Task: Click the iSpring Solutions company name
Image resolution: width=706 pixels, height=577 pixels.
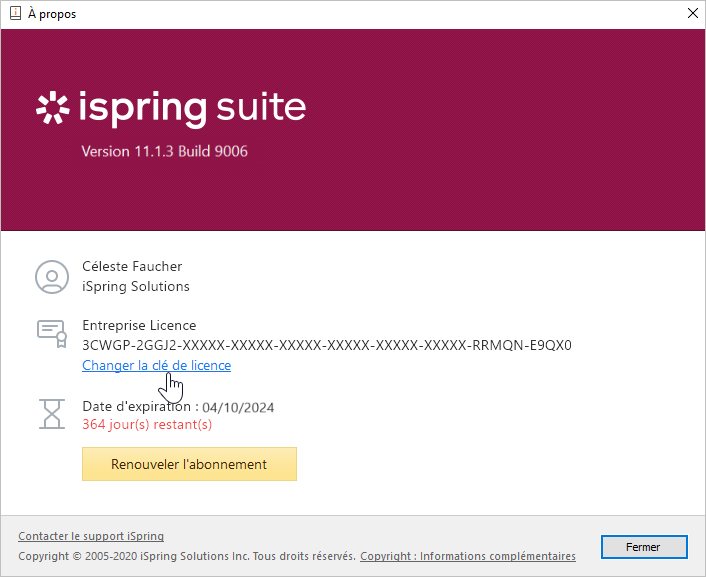Action: [135, 286]
